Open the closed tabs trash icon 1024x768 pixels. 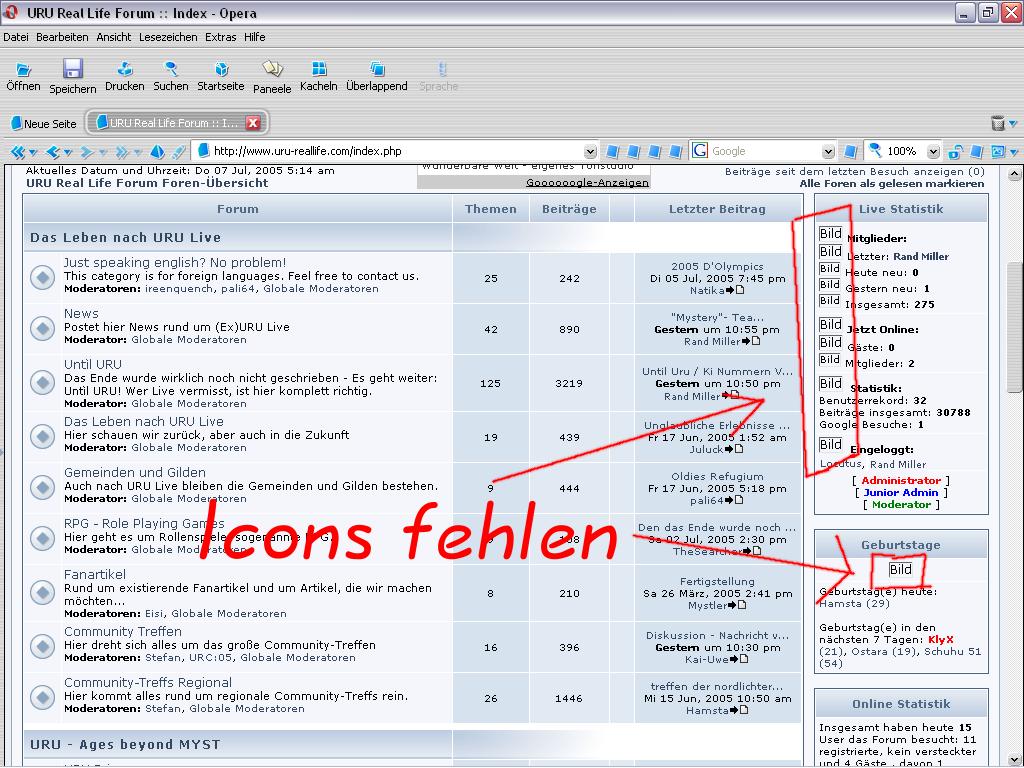pyautogui.click(x=998, y=123)
